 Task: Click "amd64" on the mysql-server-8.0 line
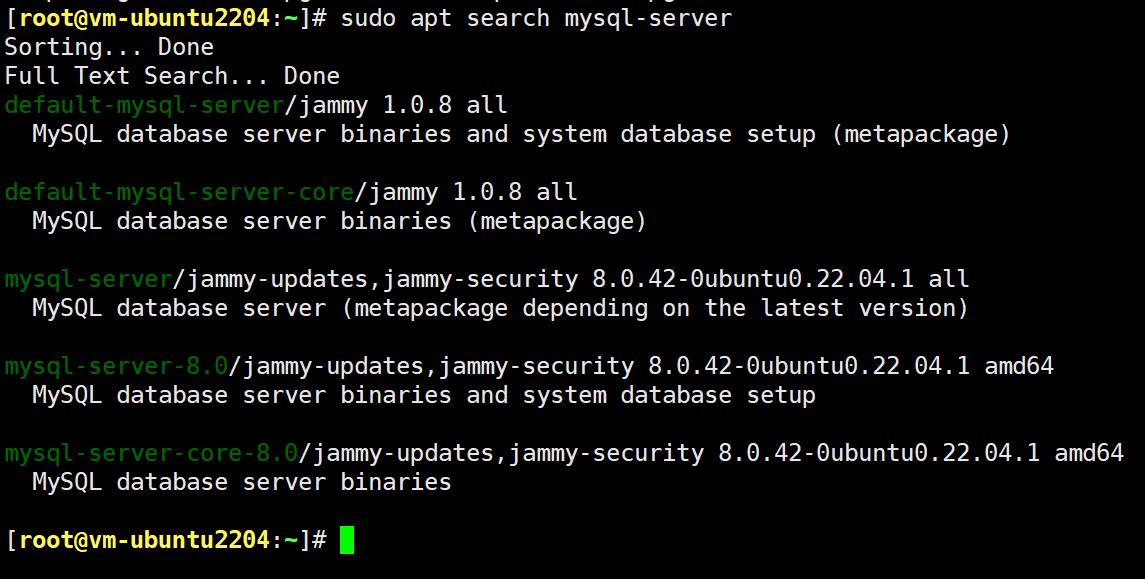(1019, 366)
